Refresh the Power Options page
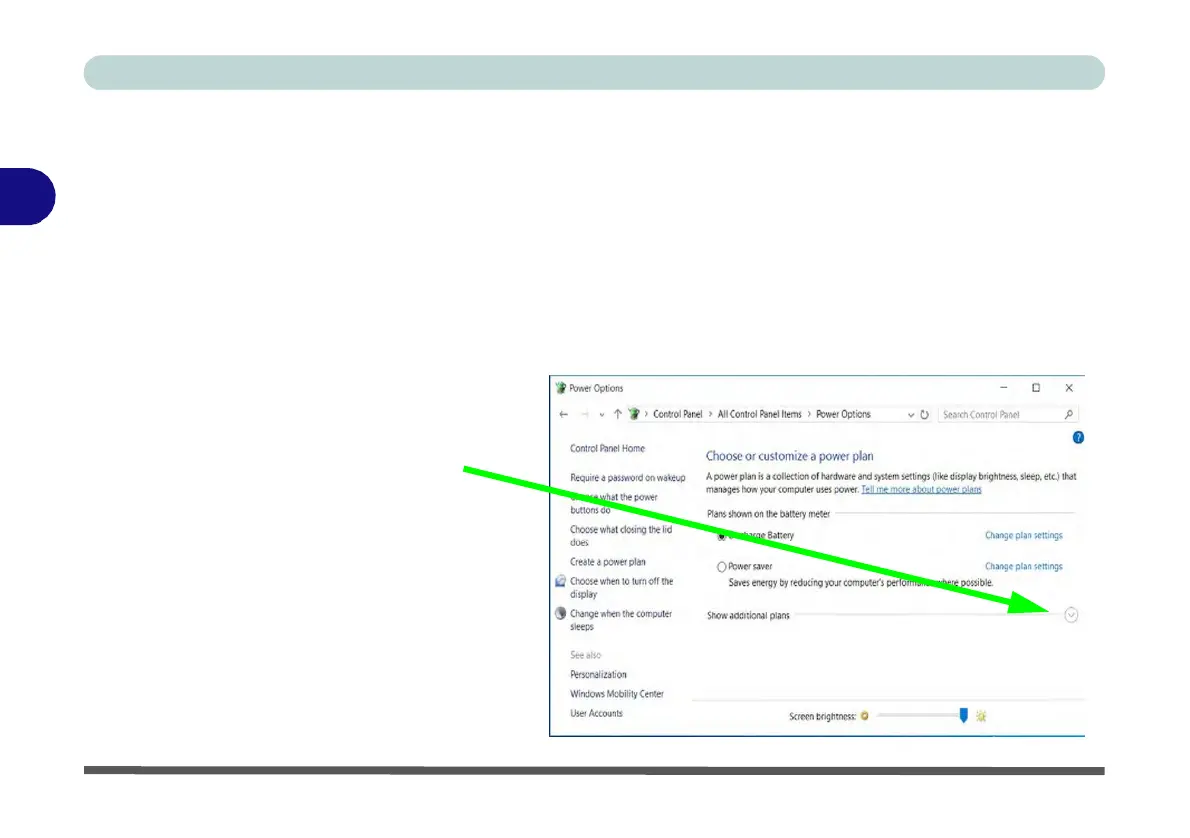 point(924,414)
